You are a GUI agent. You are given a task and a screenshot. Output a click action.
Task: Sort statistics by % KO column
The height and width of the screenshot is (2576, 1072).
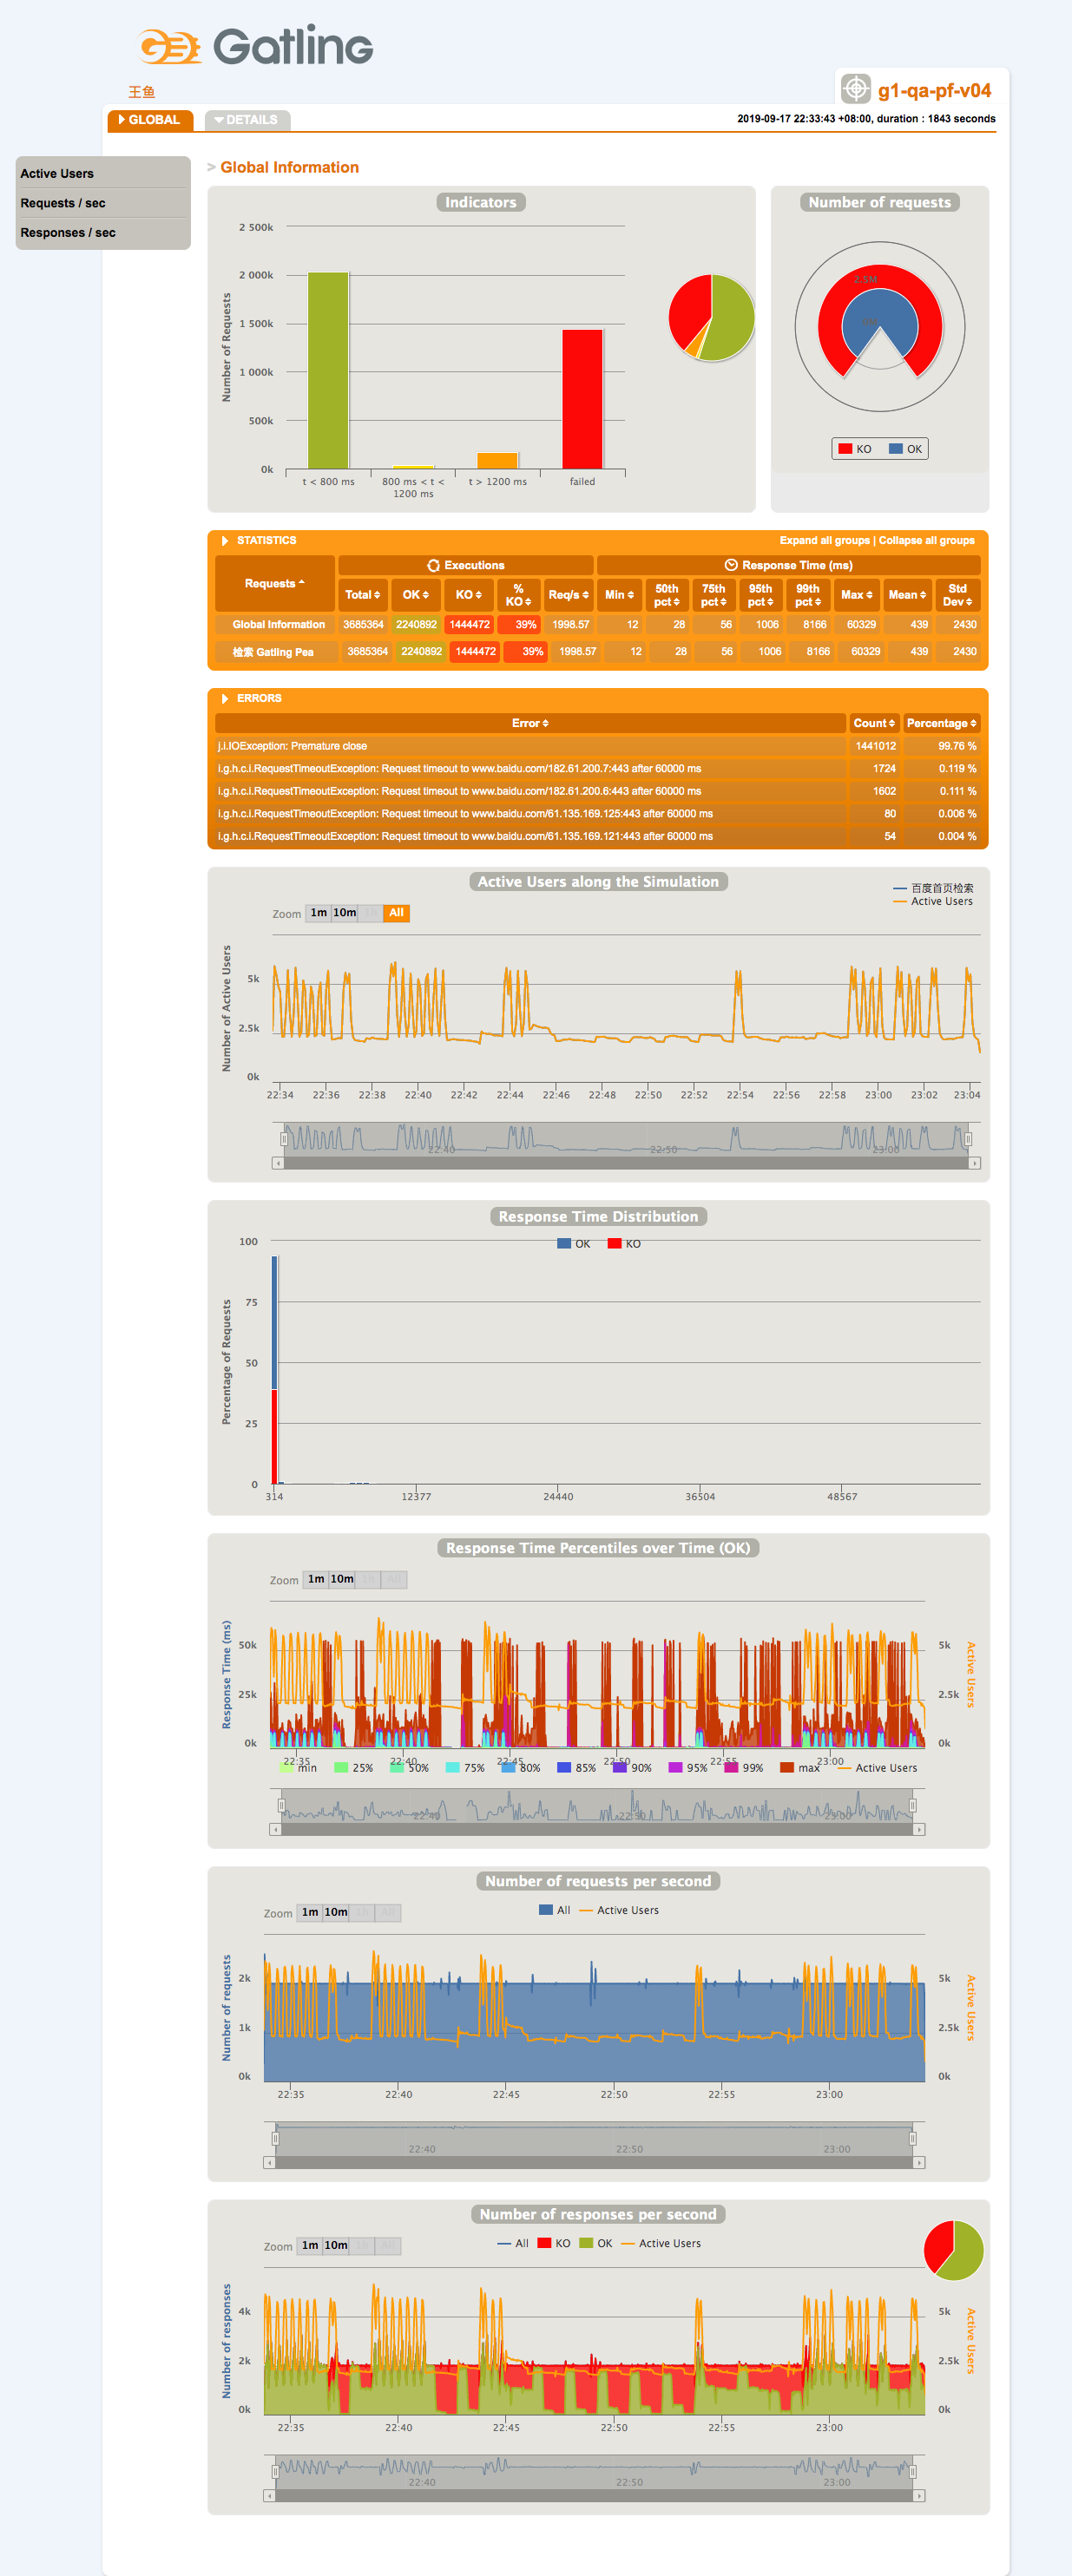[519, 595]
